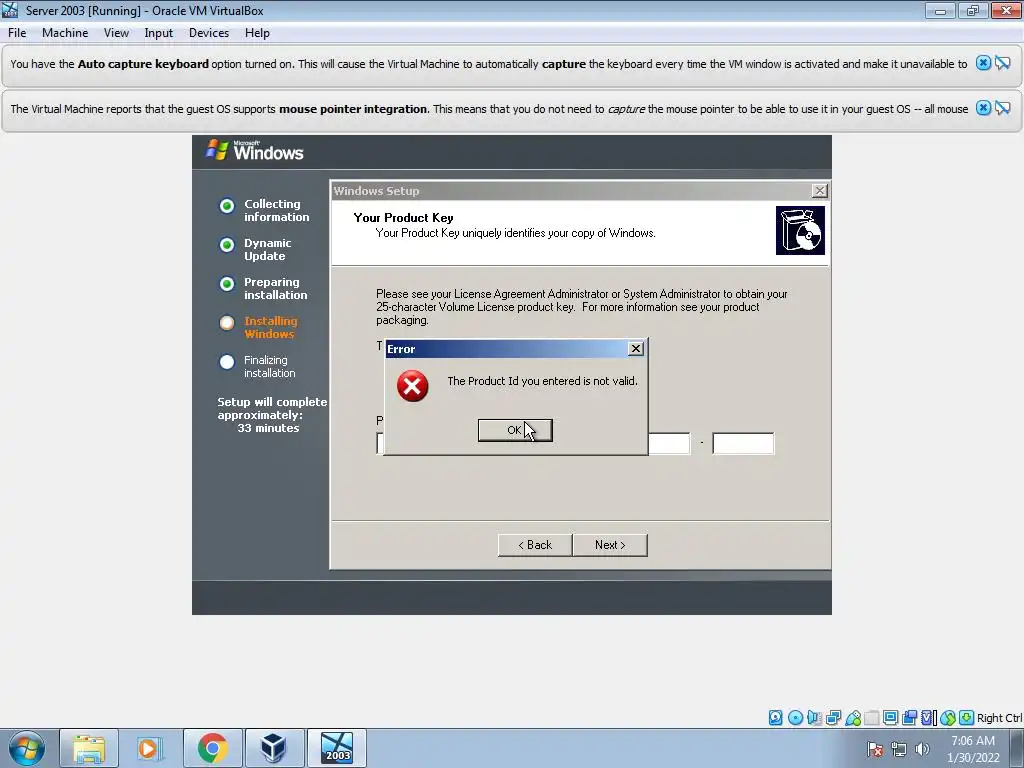Open the Help menu
1024x768 pixels.
coord(257,33)
